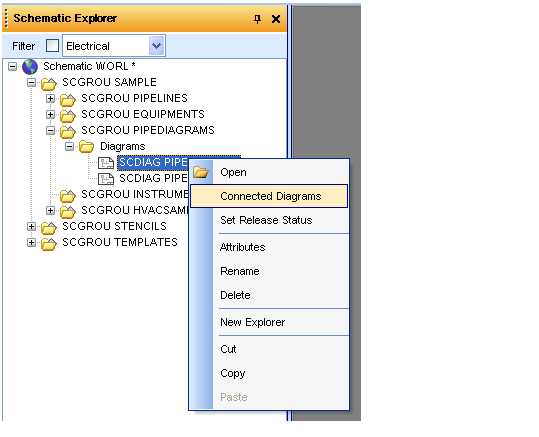Click the Diagrams folder icon
This screenshot has width=539, height=437.
click(86, 147)
